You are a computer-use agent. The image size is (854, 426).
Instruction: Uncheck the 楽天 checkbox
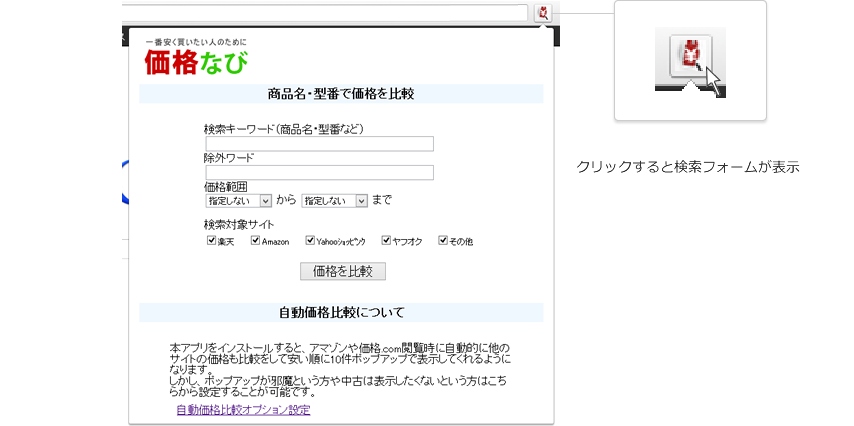pyautogui.click(x=211, y=240)
